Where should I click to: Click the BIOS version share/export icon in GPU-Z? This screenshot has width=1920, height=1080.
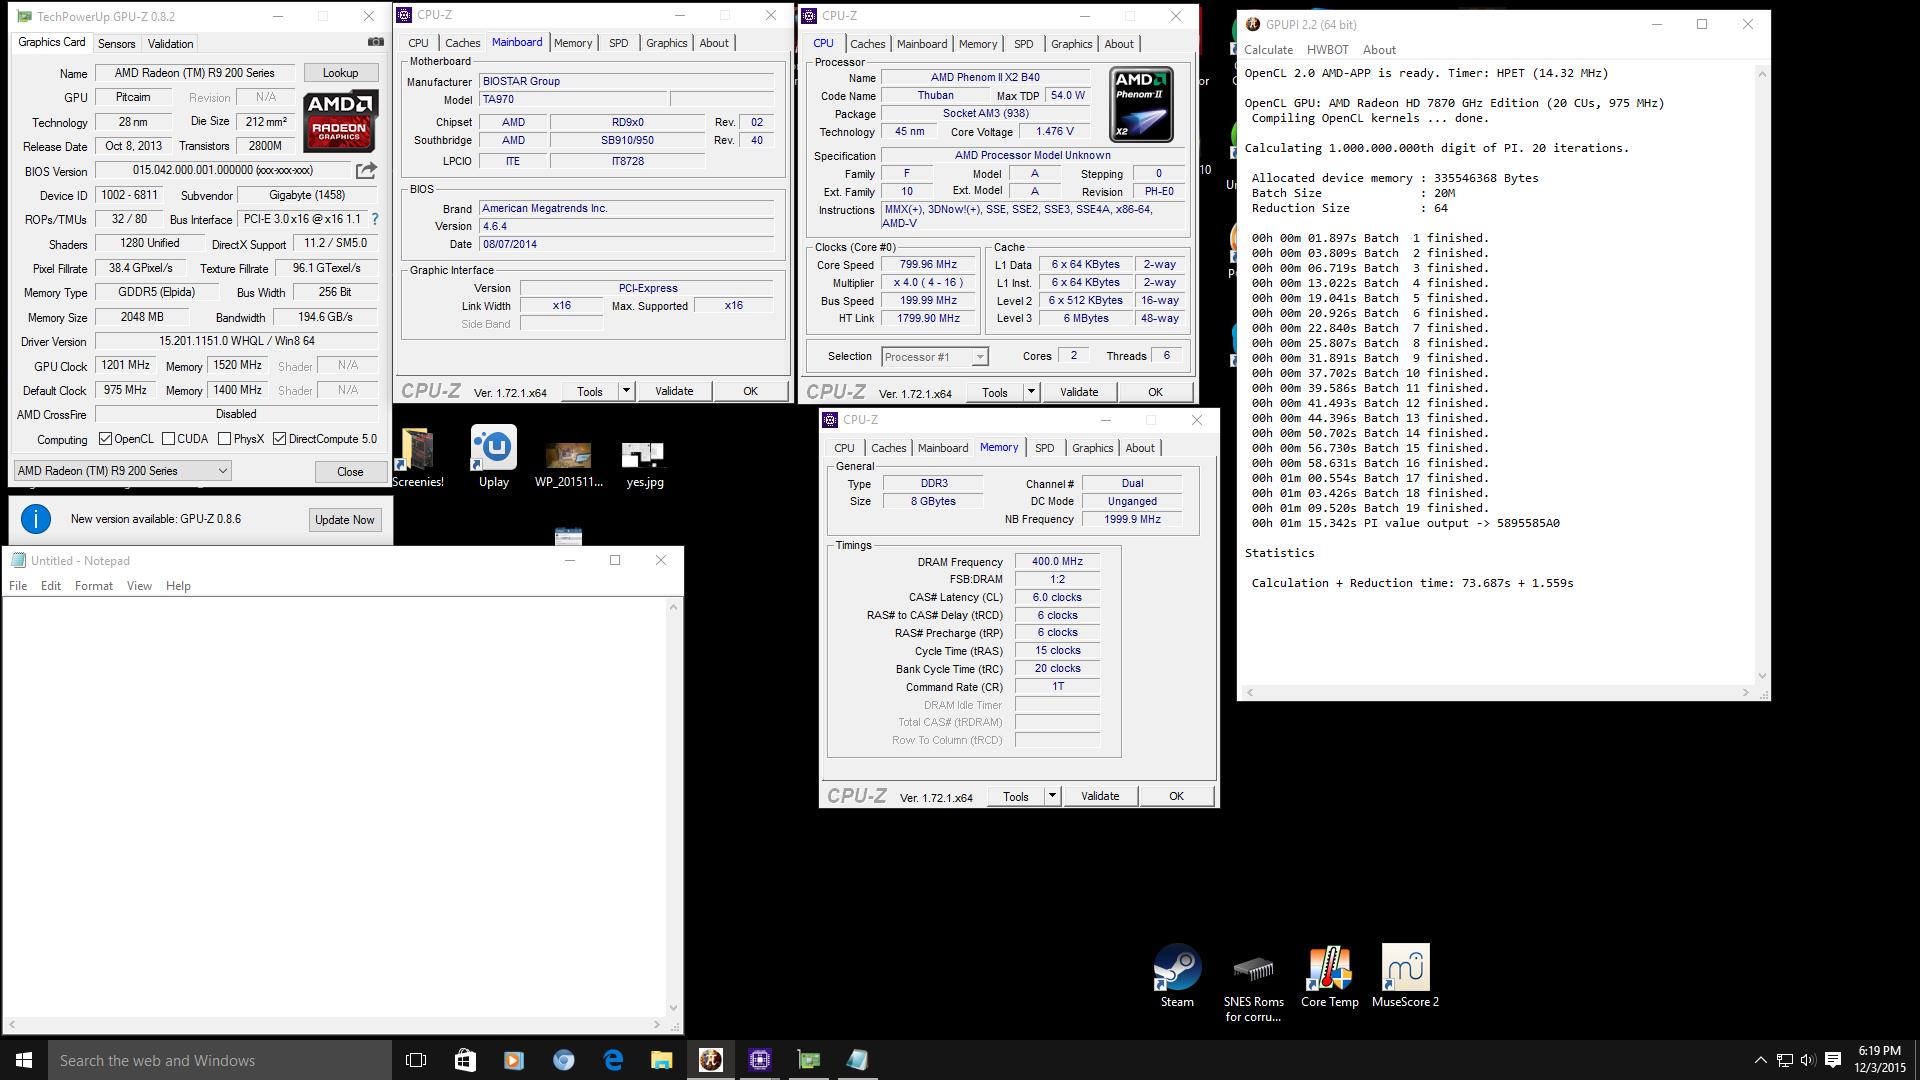pyautogui.click(x=366, y=171)
